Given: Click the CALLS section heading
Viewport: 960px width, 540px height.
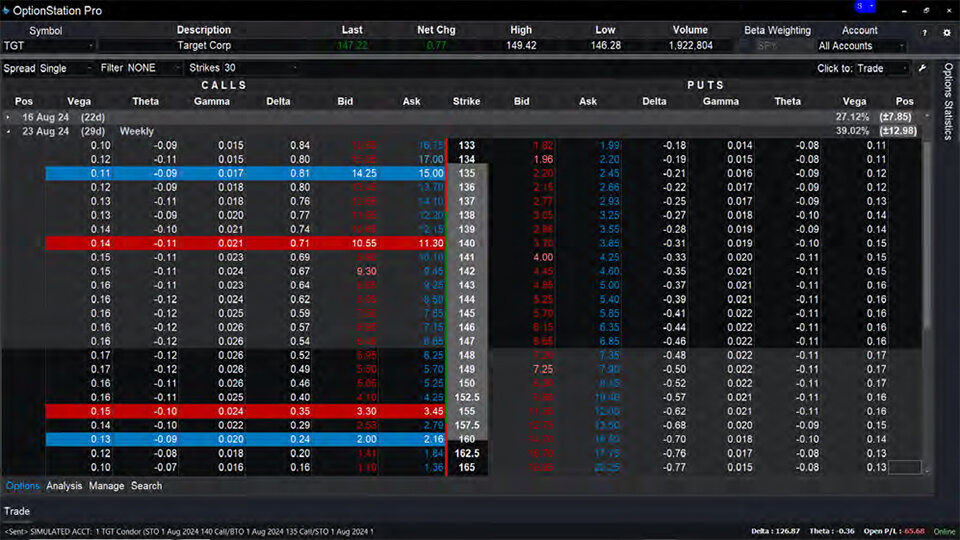Looking at the screenshot, I should coord(224,85).
